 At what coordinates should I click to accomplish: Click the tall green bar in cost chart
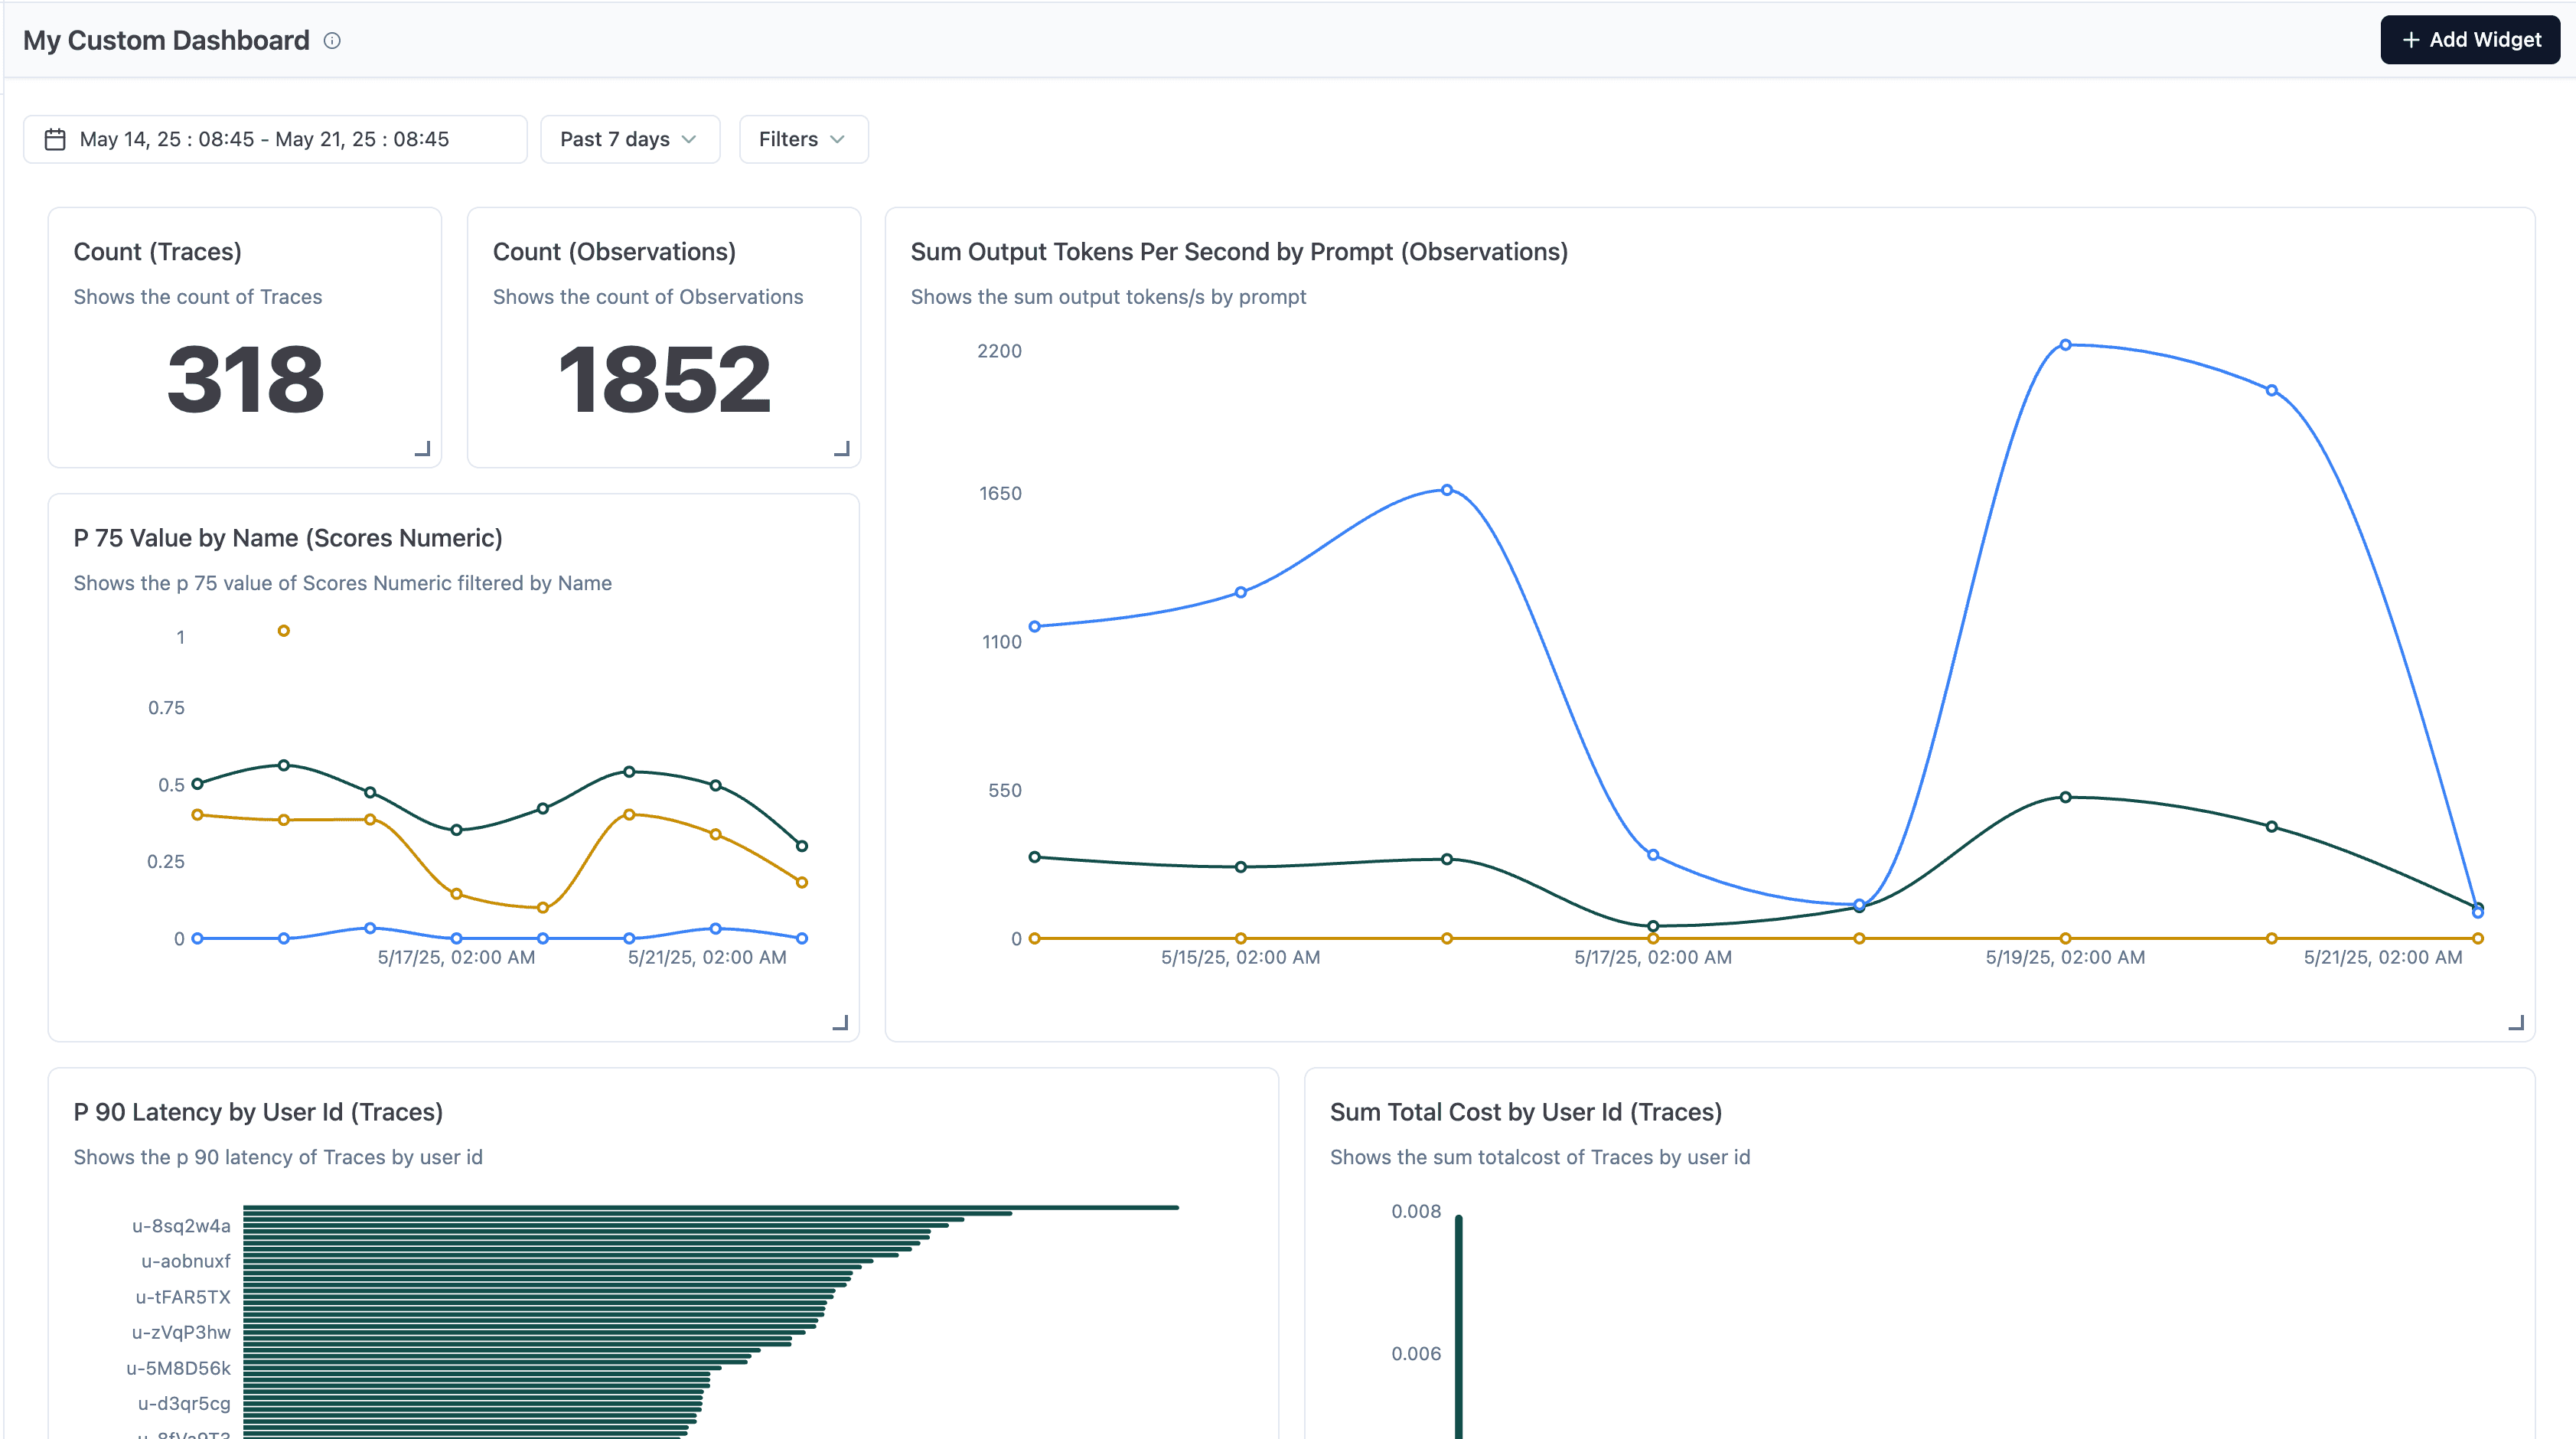[x=1459, y=1330]
